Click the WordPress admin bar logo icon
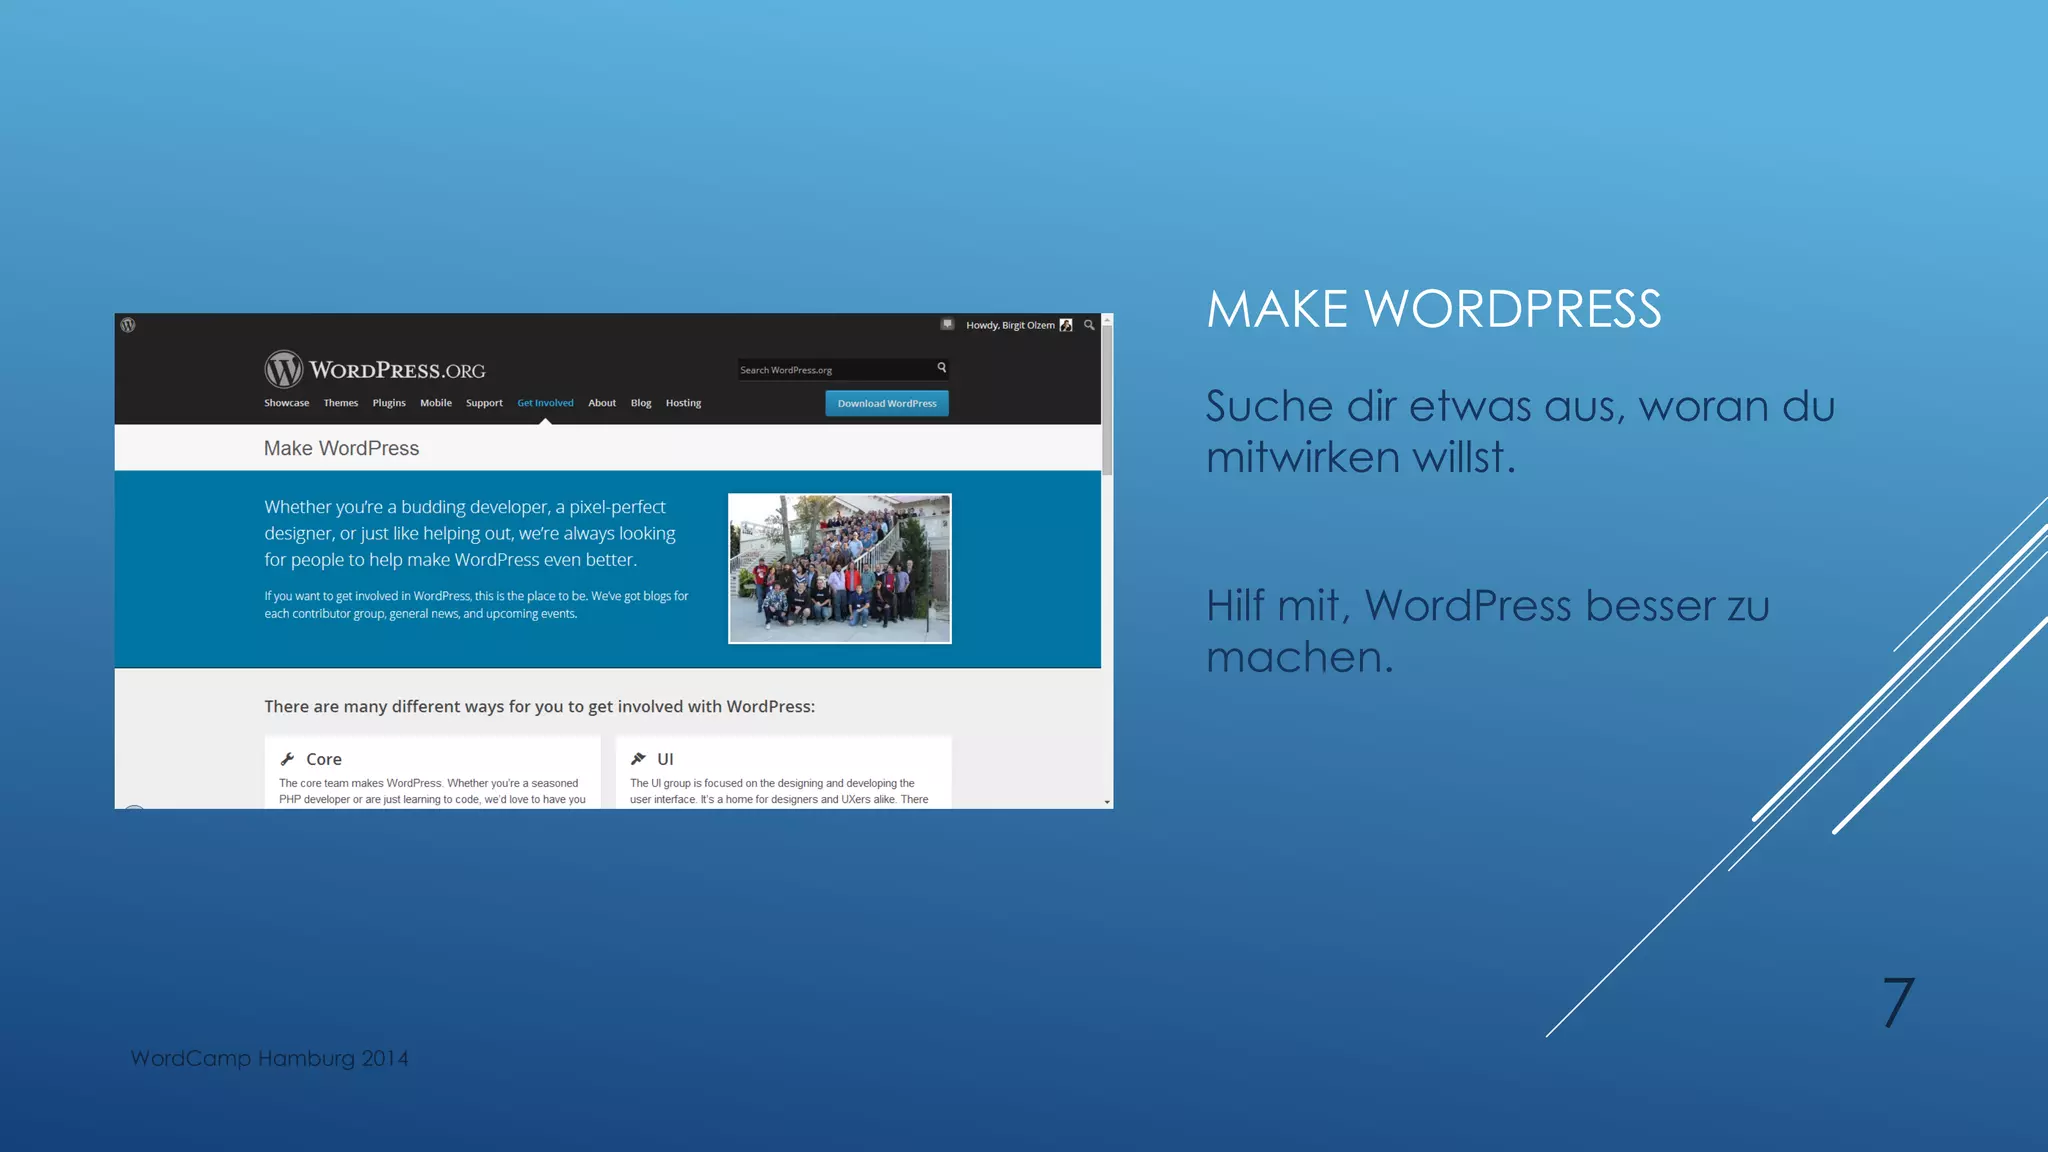The height and width of the screenshot is (1152, 2048). 128,325
